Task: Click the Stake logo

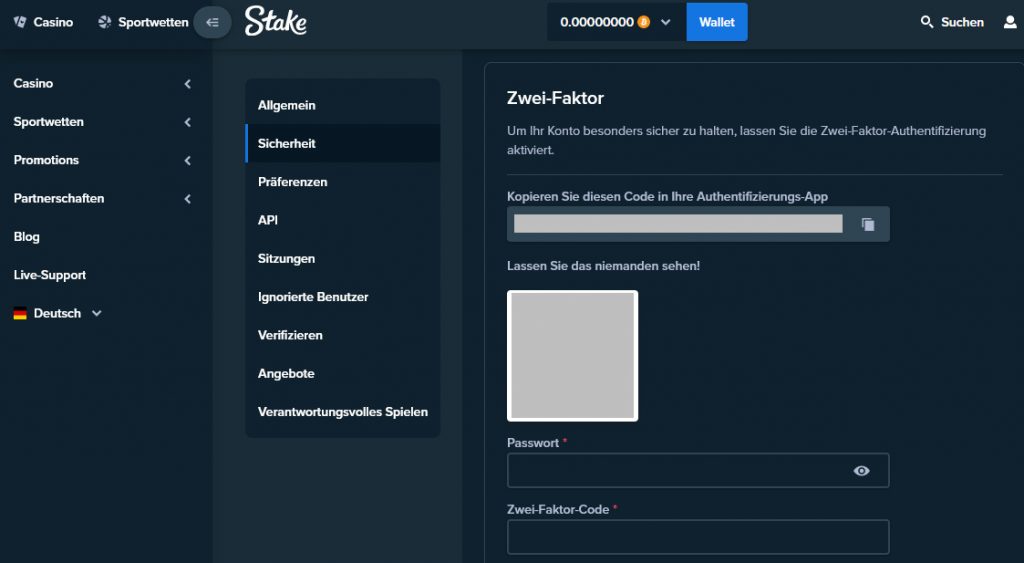Action: [x=276, y=22]
